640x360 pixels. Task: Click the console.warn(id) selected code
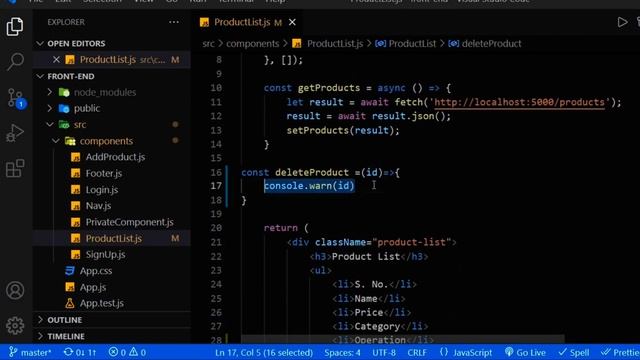point(309,186)
